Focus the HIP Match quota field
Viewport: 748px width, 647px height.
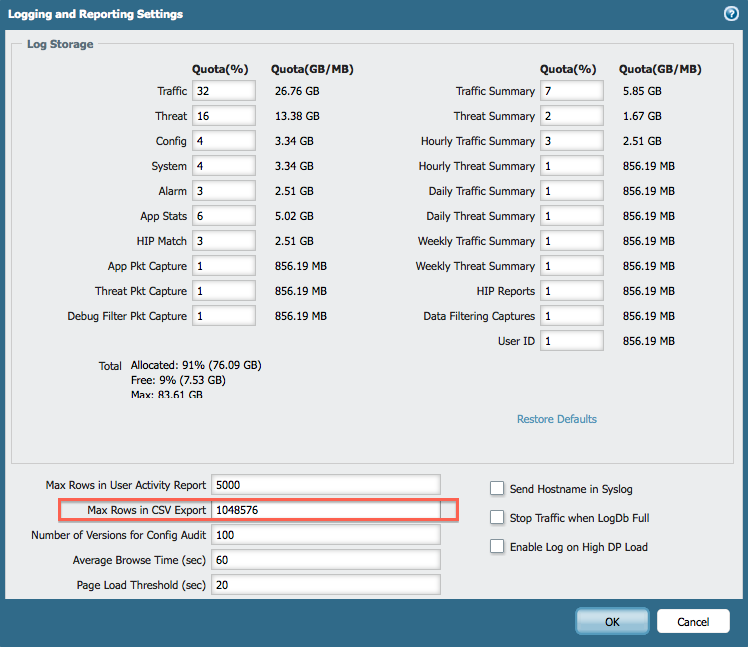[x=224, y=241]
